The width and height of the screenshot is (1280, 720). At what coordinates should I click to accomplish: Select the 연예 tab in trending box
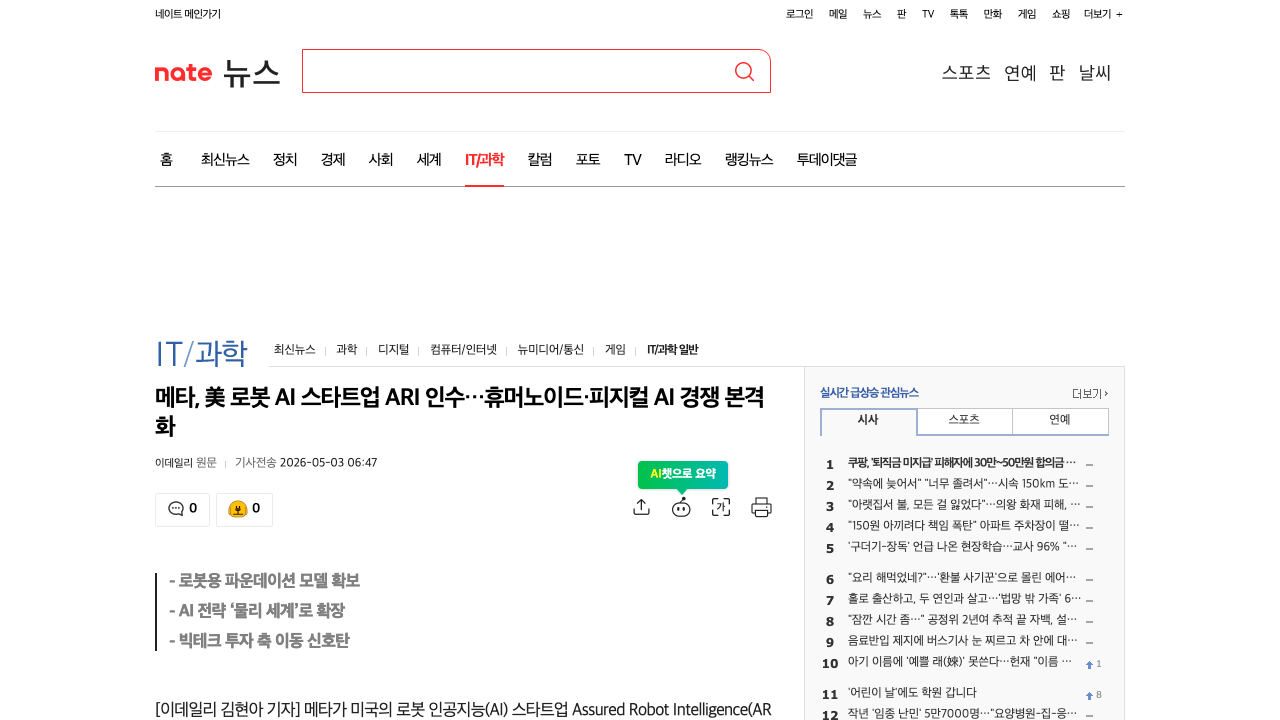1060,421
